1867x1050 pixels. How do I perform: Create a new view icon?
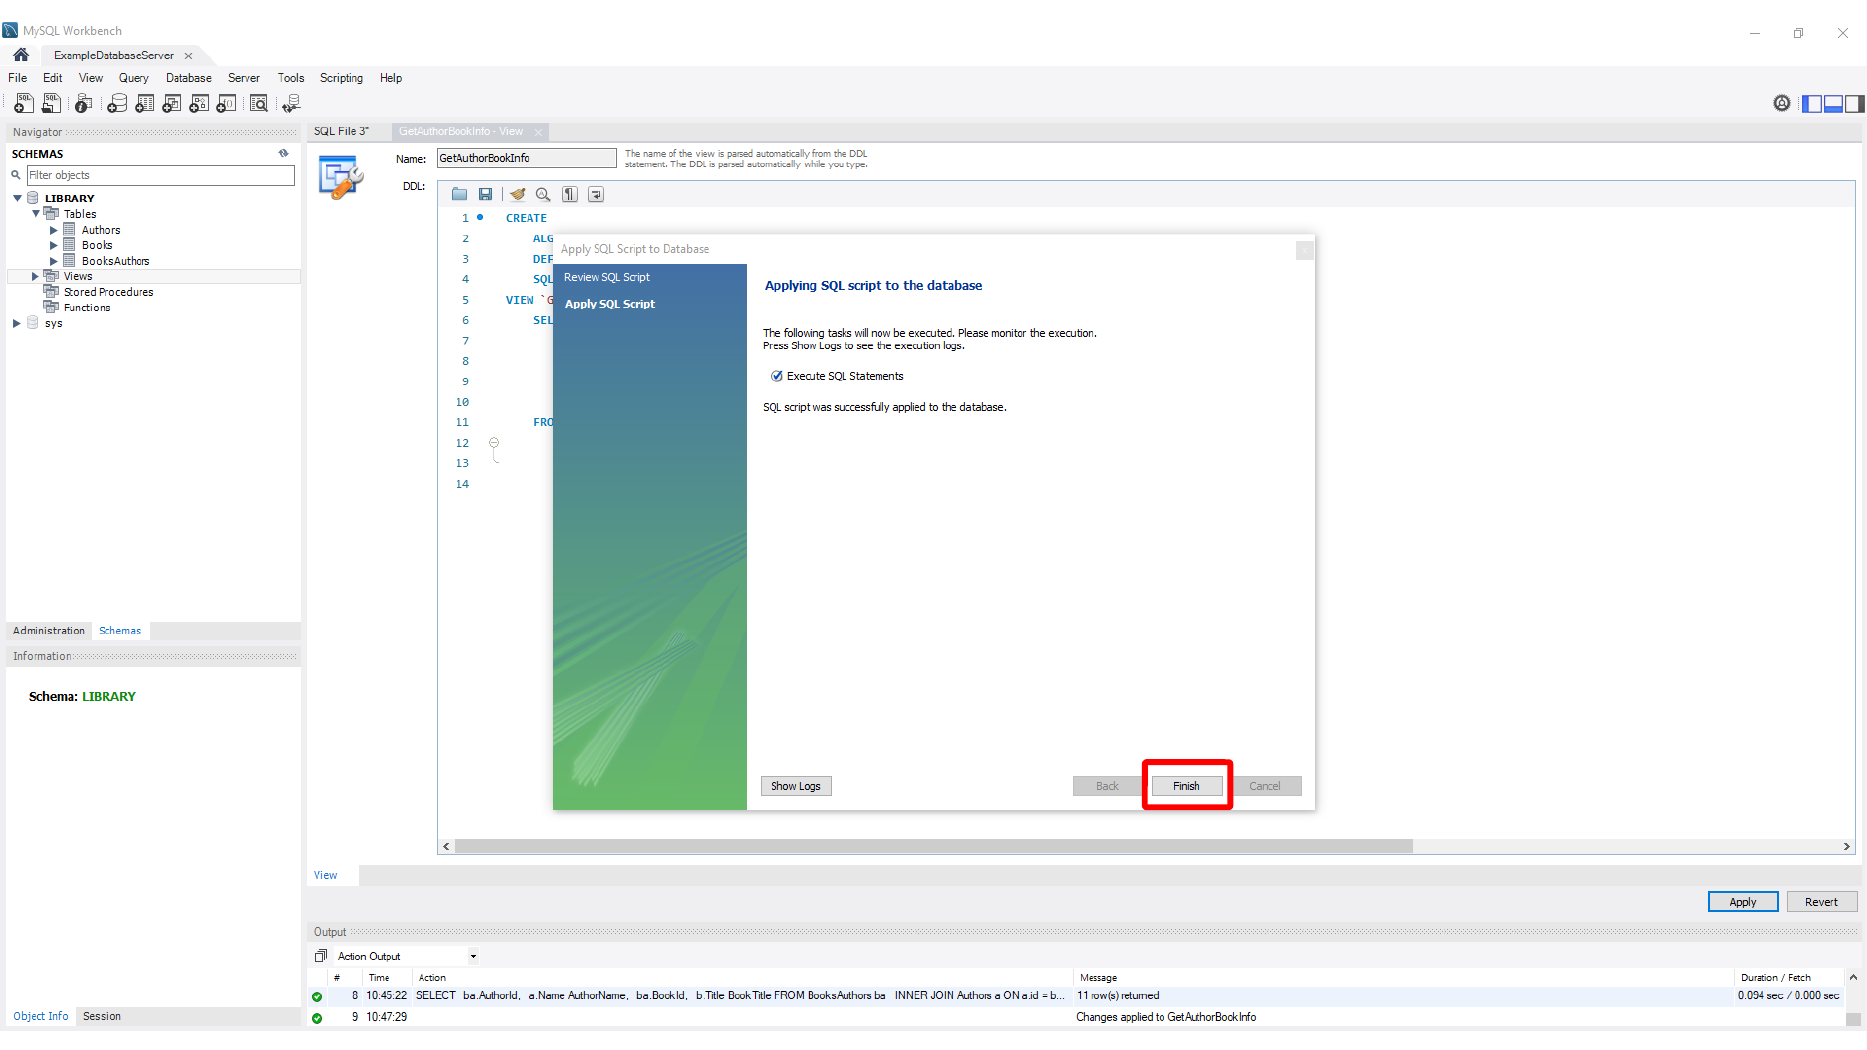click(172, 103)
